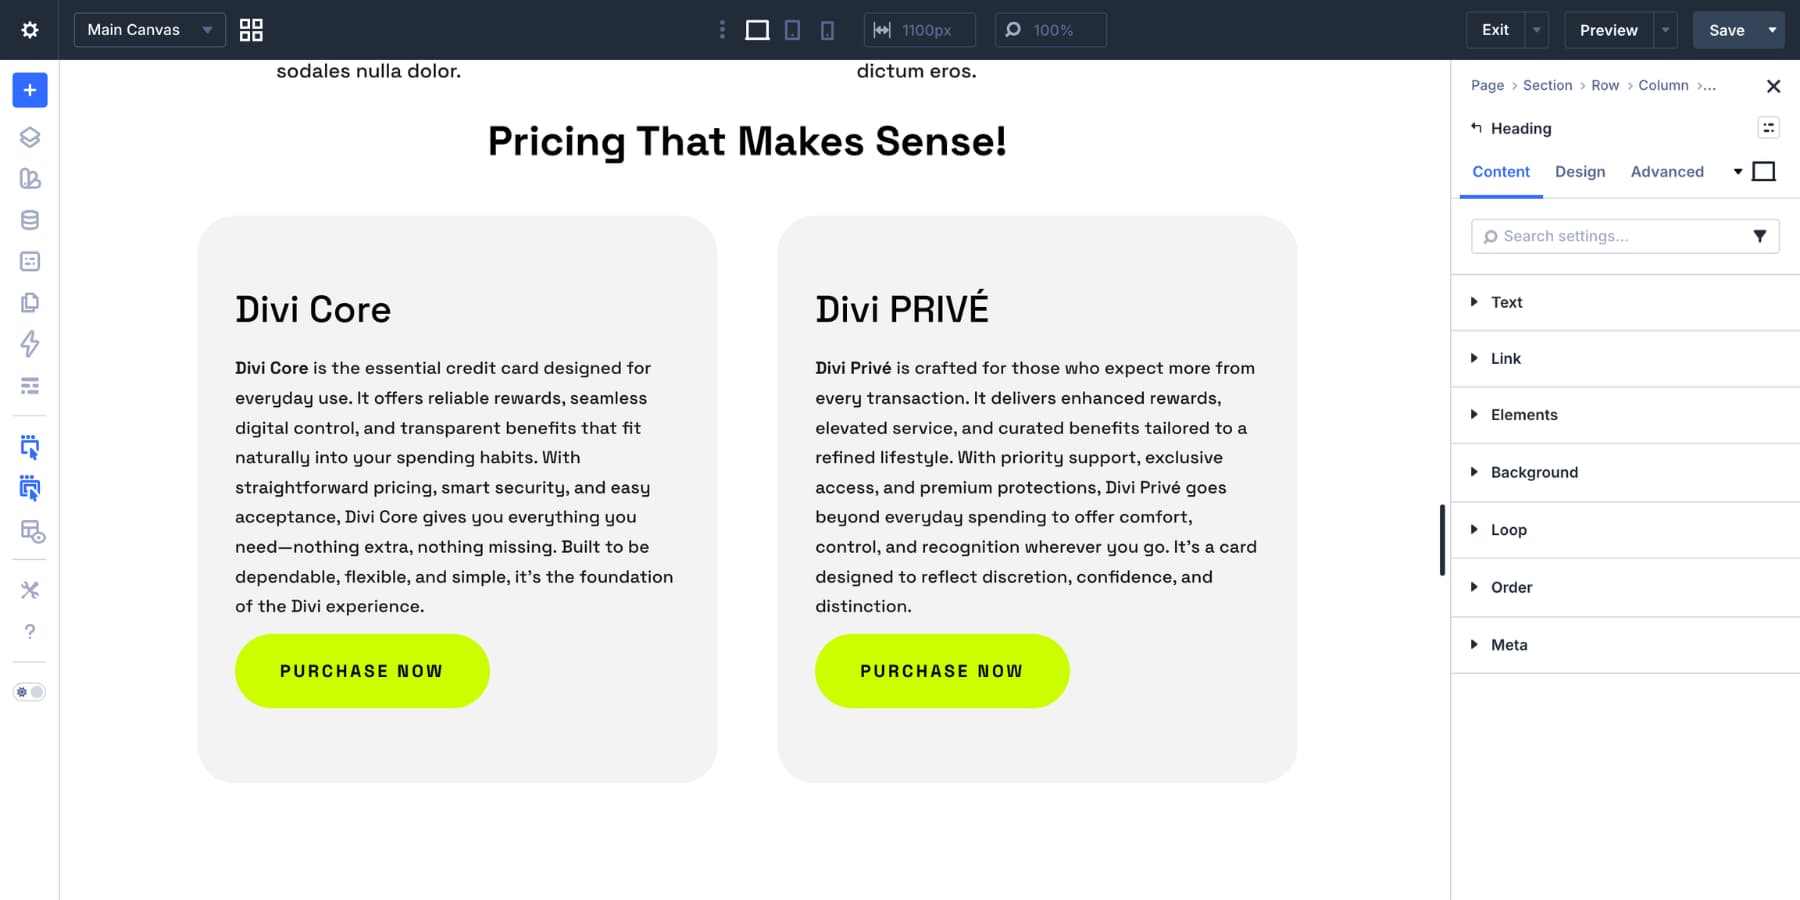
Task: Select the phone preview icon in the toolbar
Action: (x=826, y=30)
